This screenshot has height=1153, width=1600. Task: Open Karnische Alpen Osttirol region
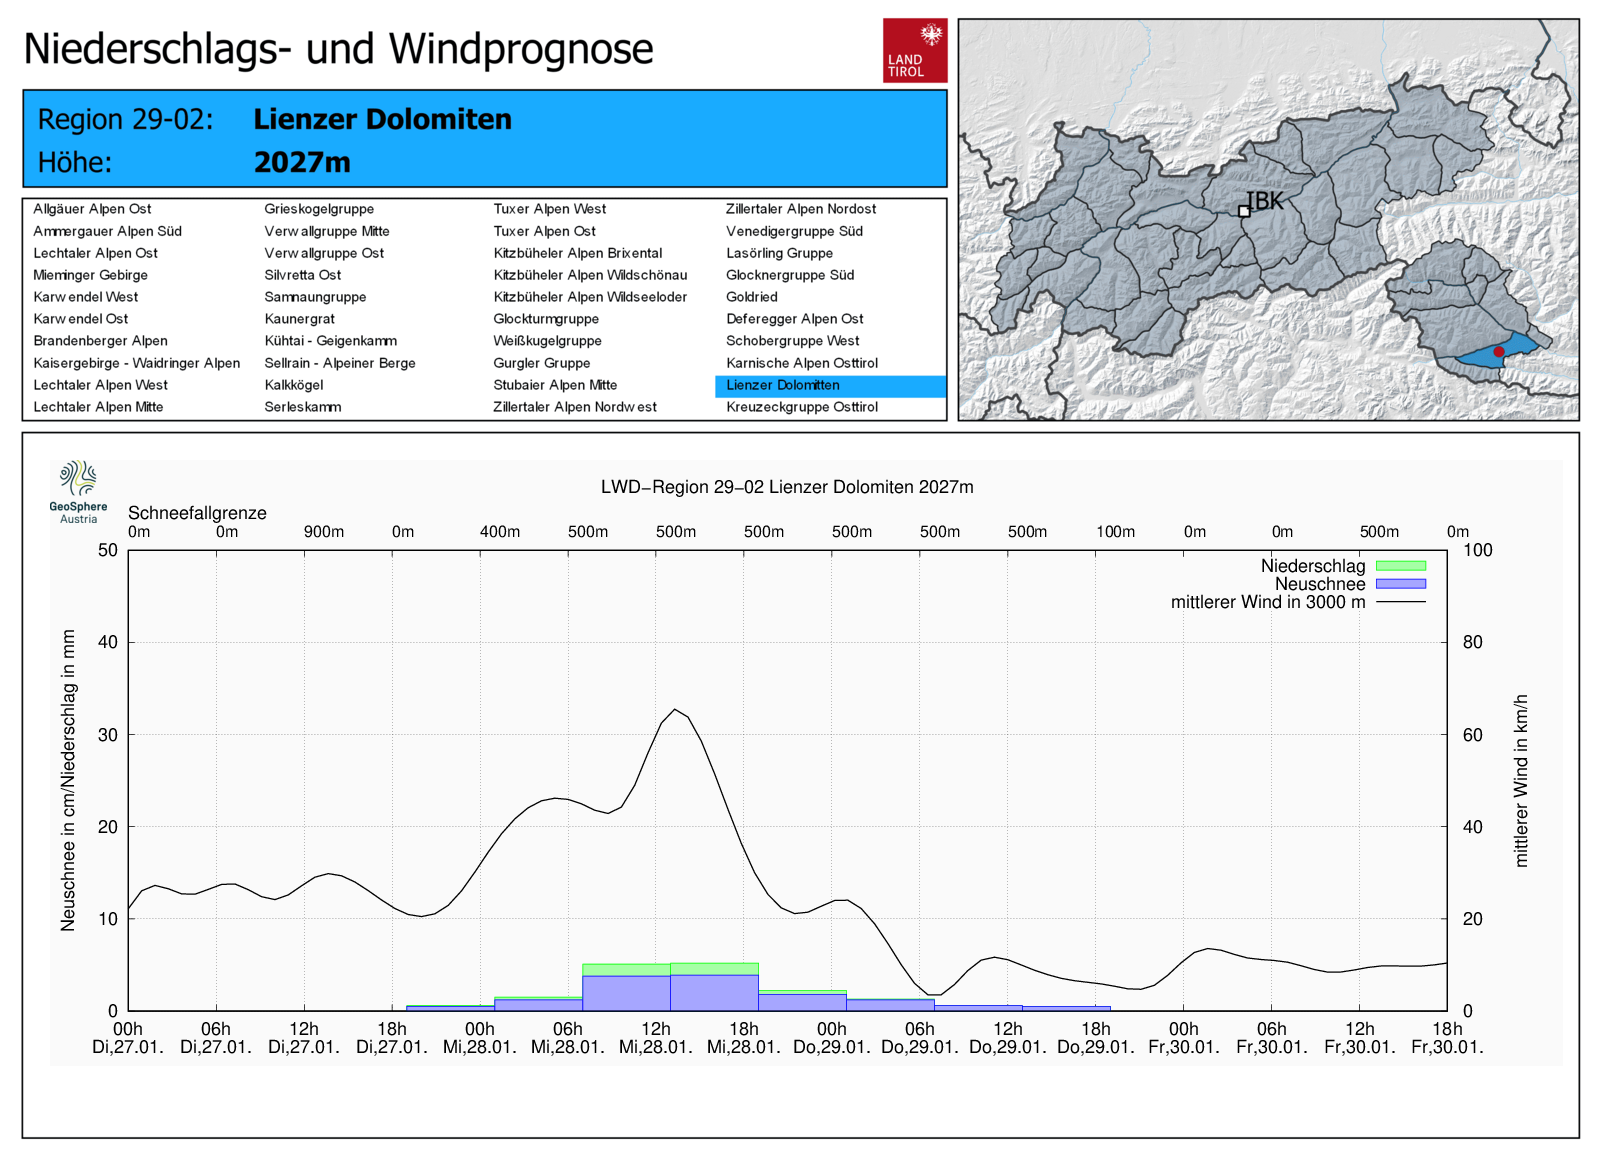click(x=802, y=363)
